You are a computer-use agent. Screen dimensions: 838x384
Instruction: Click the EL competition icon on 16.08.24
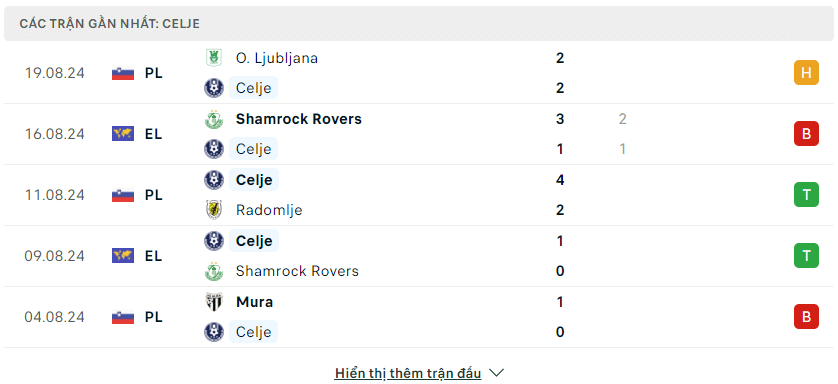[x=123, y=134]
